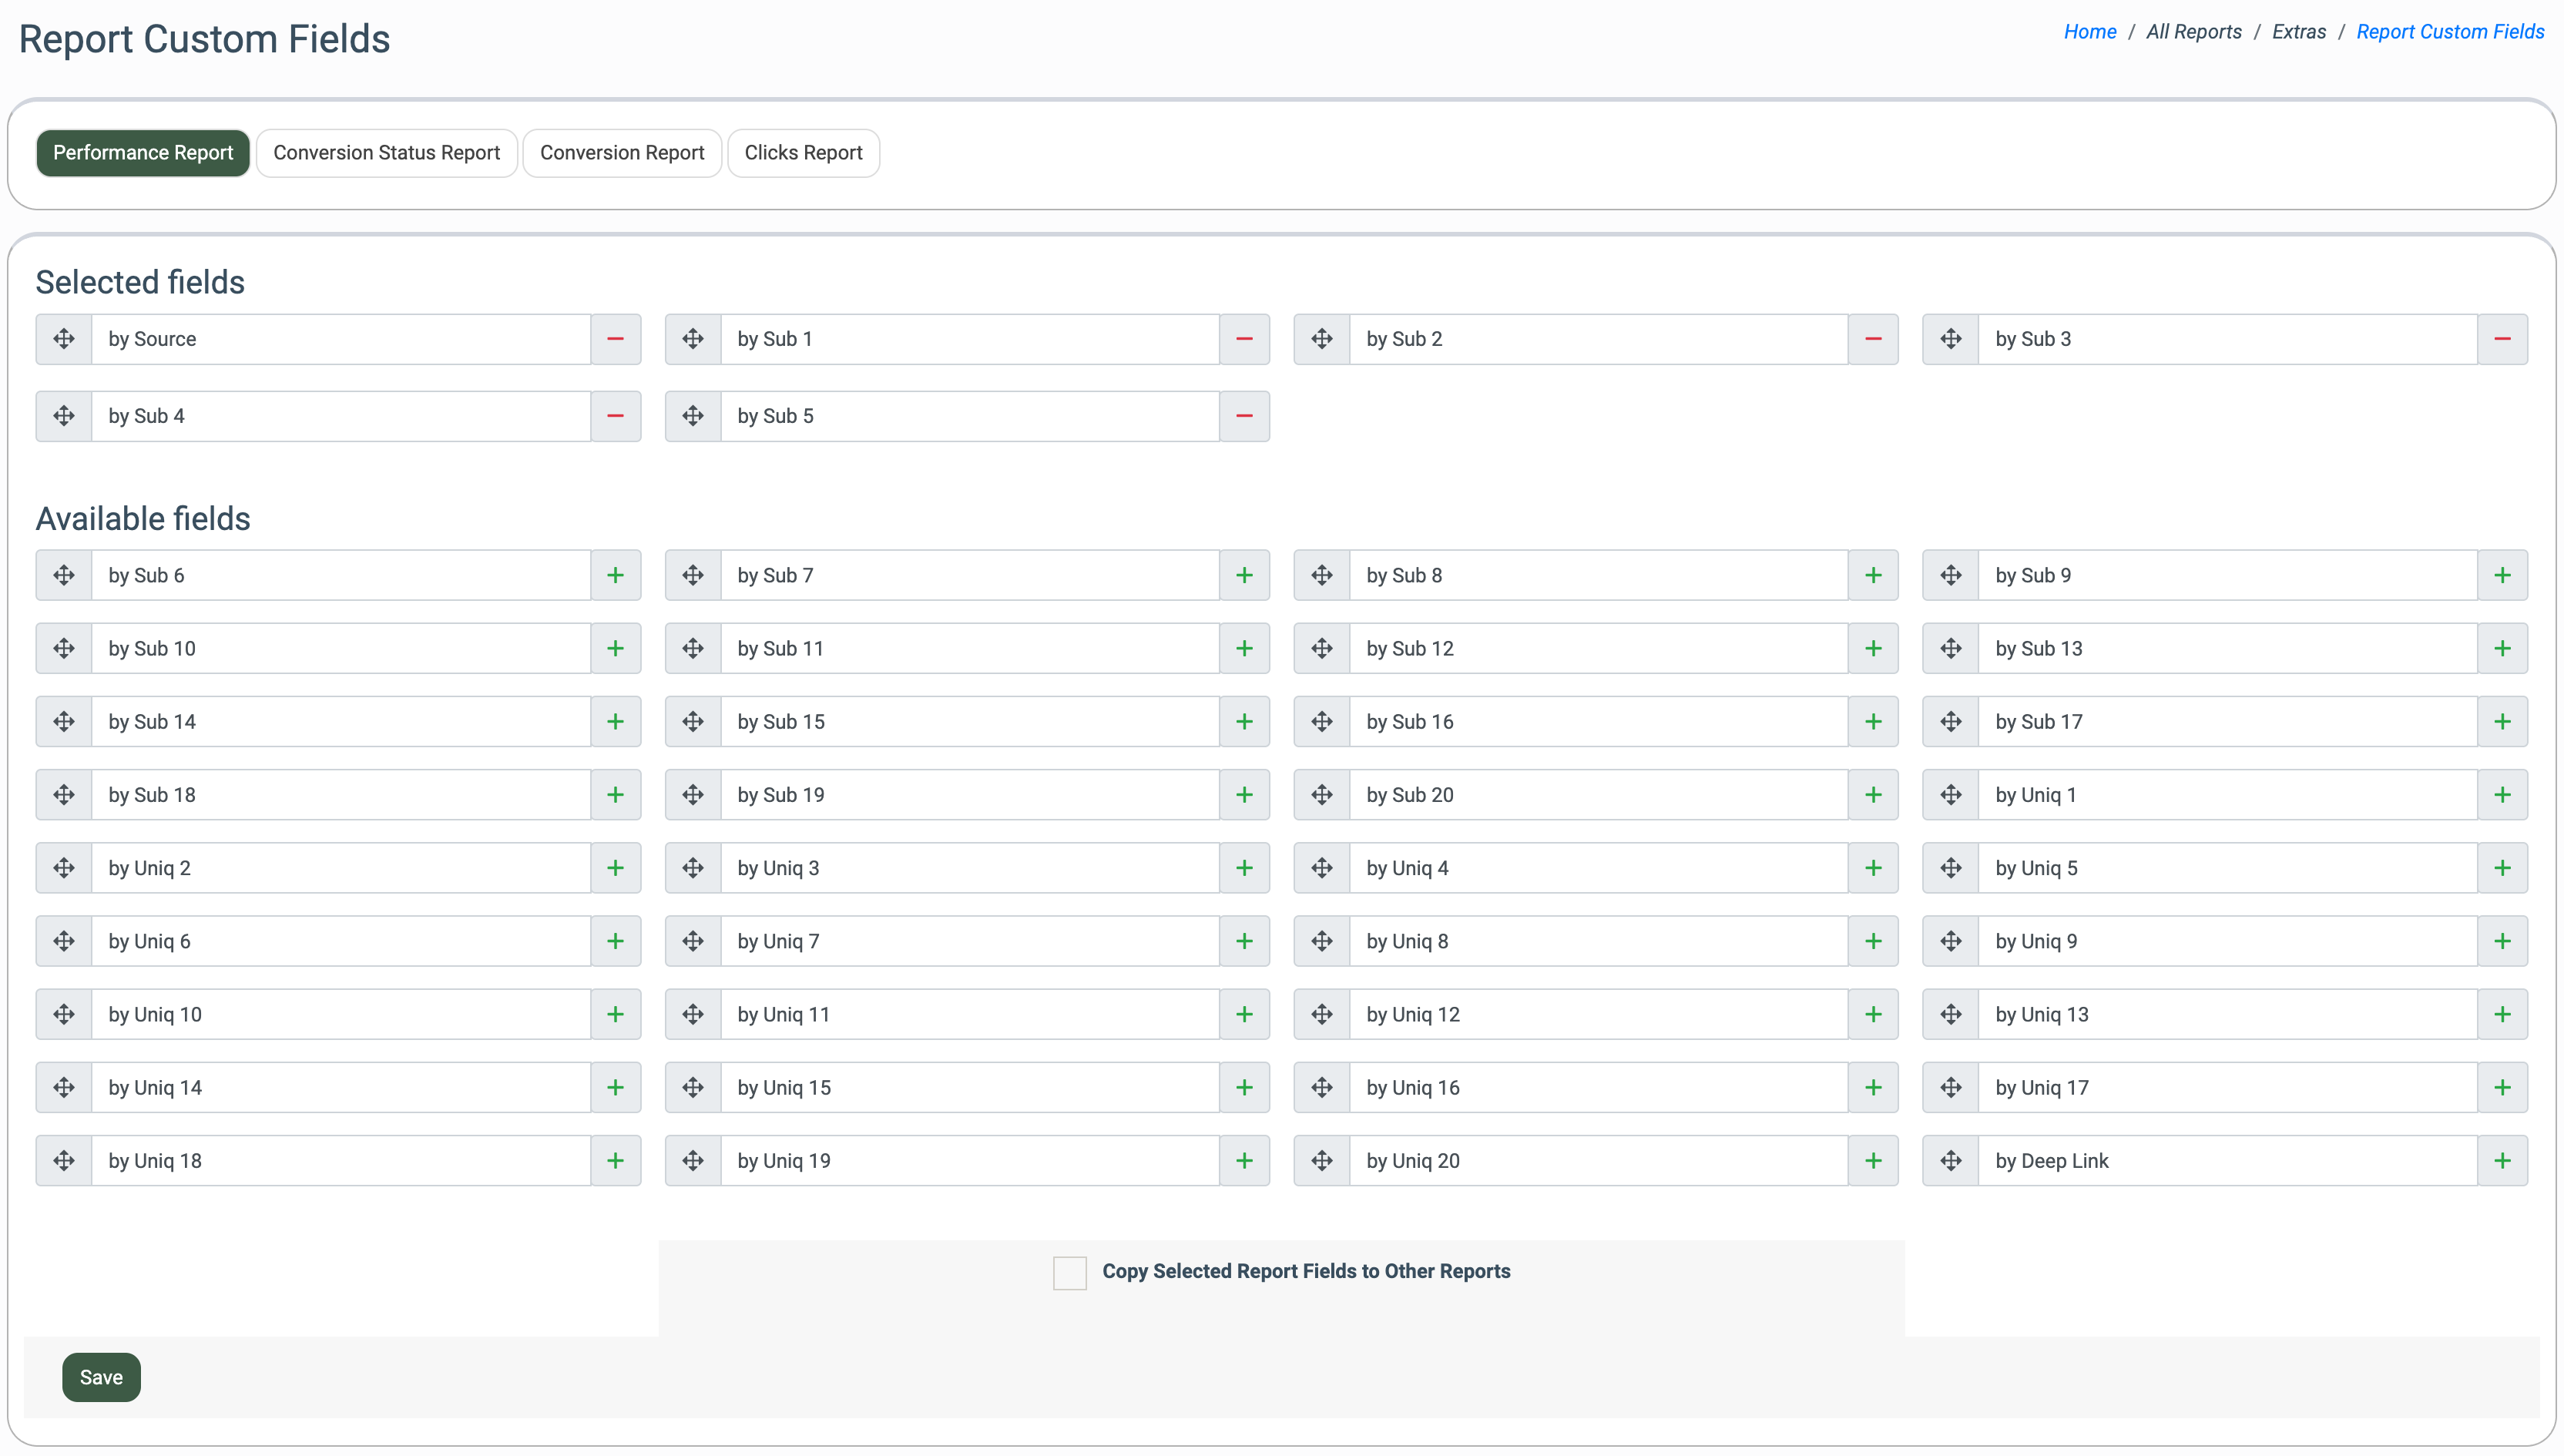Check Copy Selected Report Fields to Other Reports
The image size is (2564, 1456).
pos(1069,1273)
